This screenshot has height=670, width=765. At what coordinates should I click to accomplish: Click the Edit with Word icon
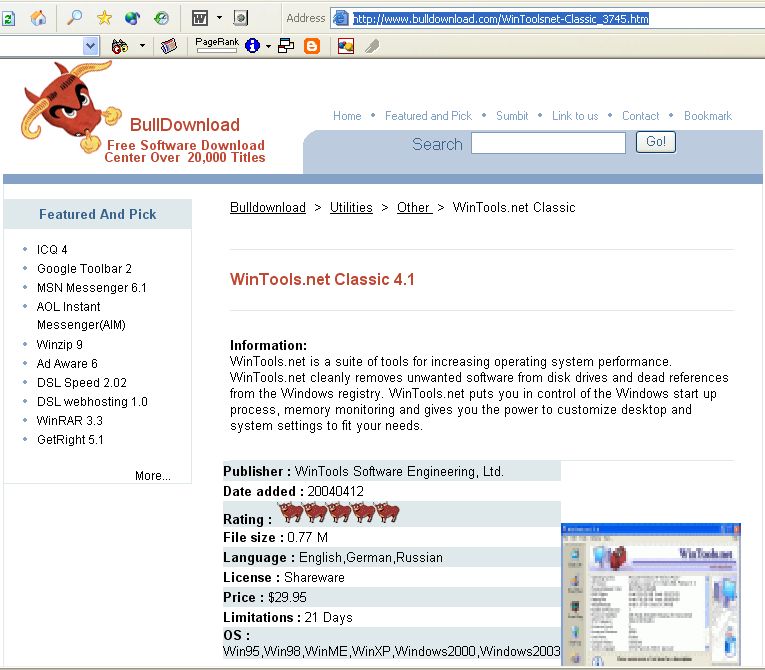point(200,18)
